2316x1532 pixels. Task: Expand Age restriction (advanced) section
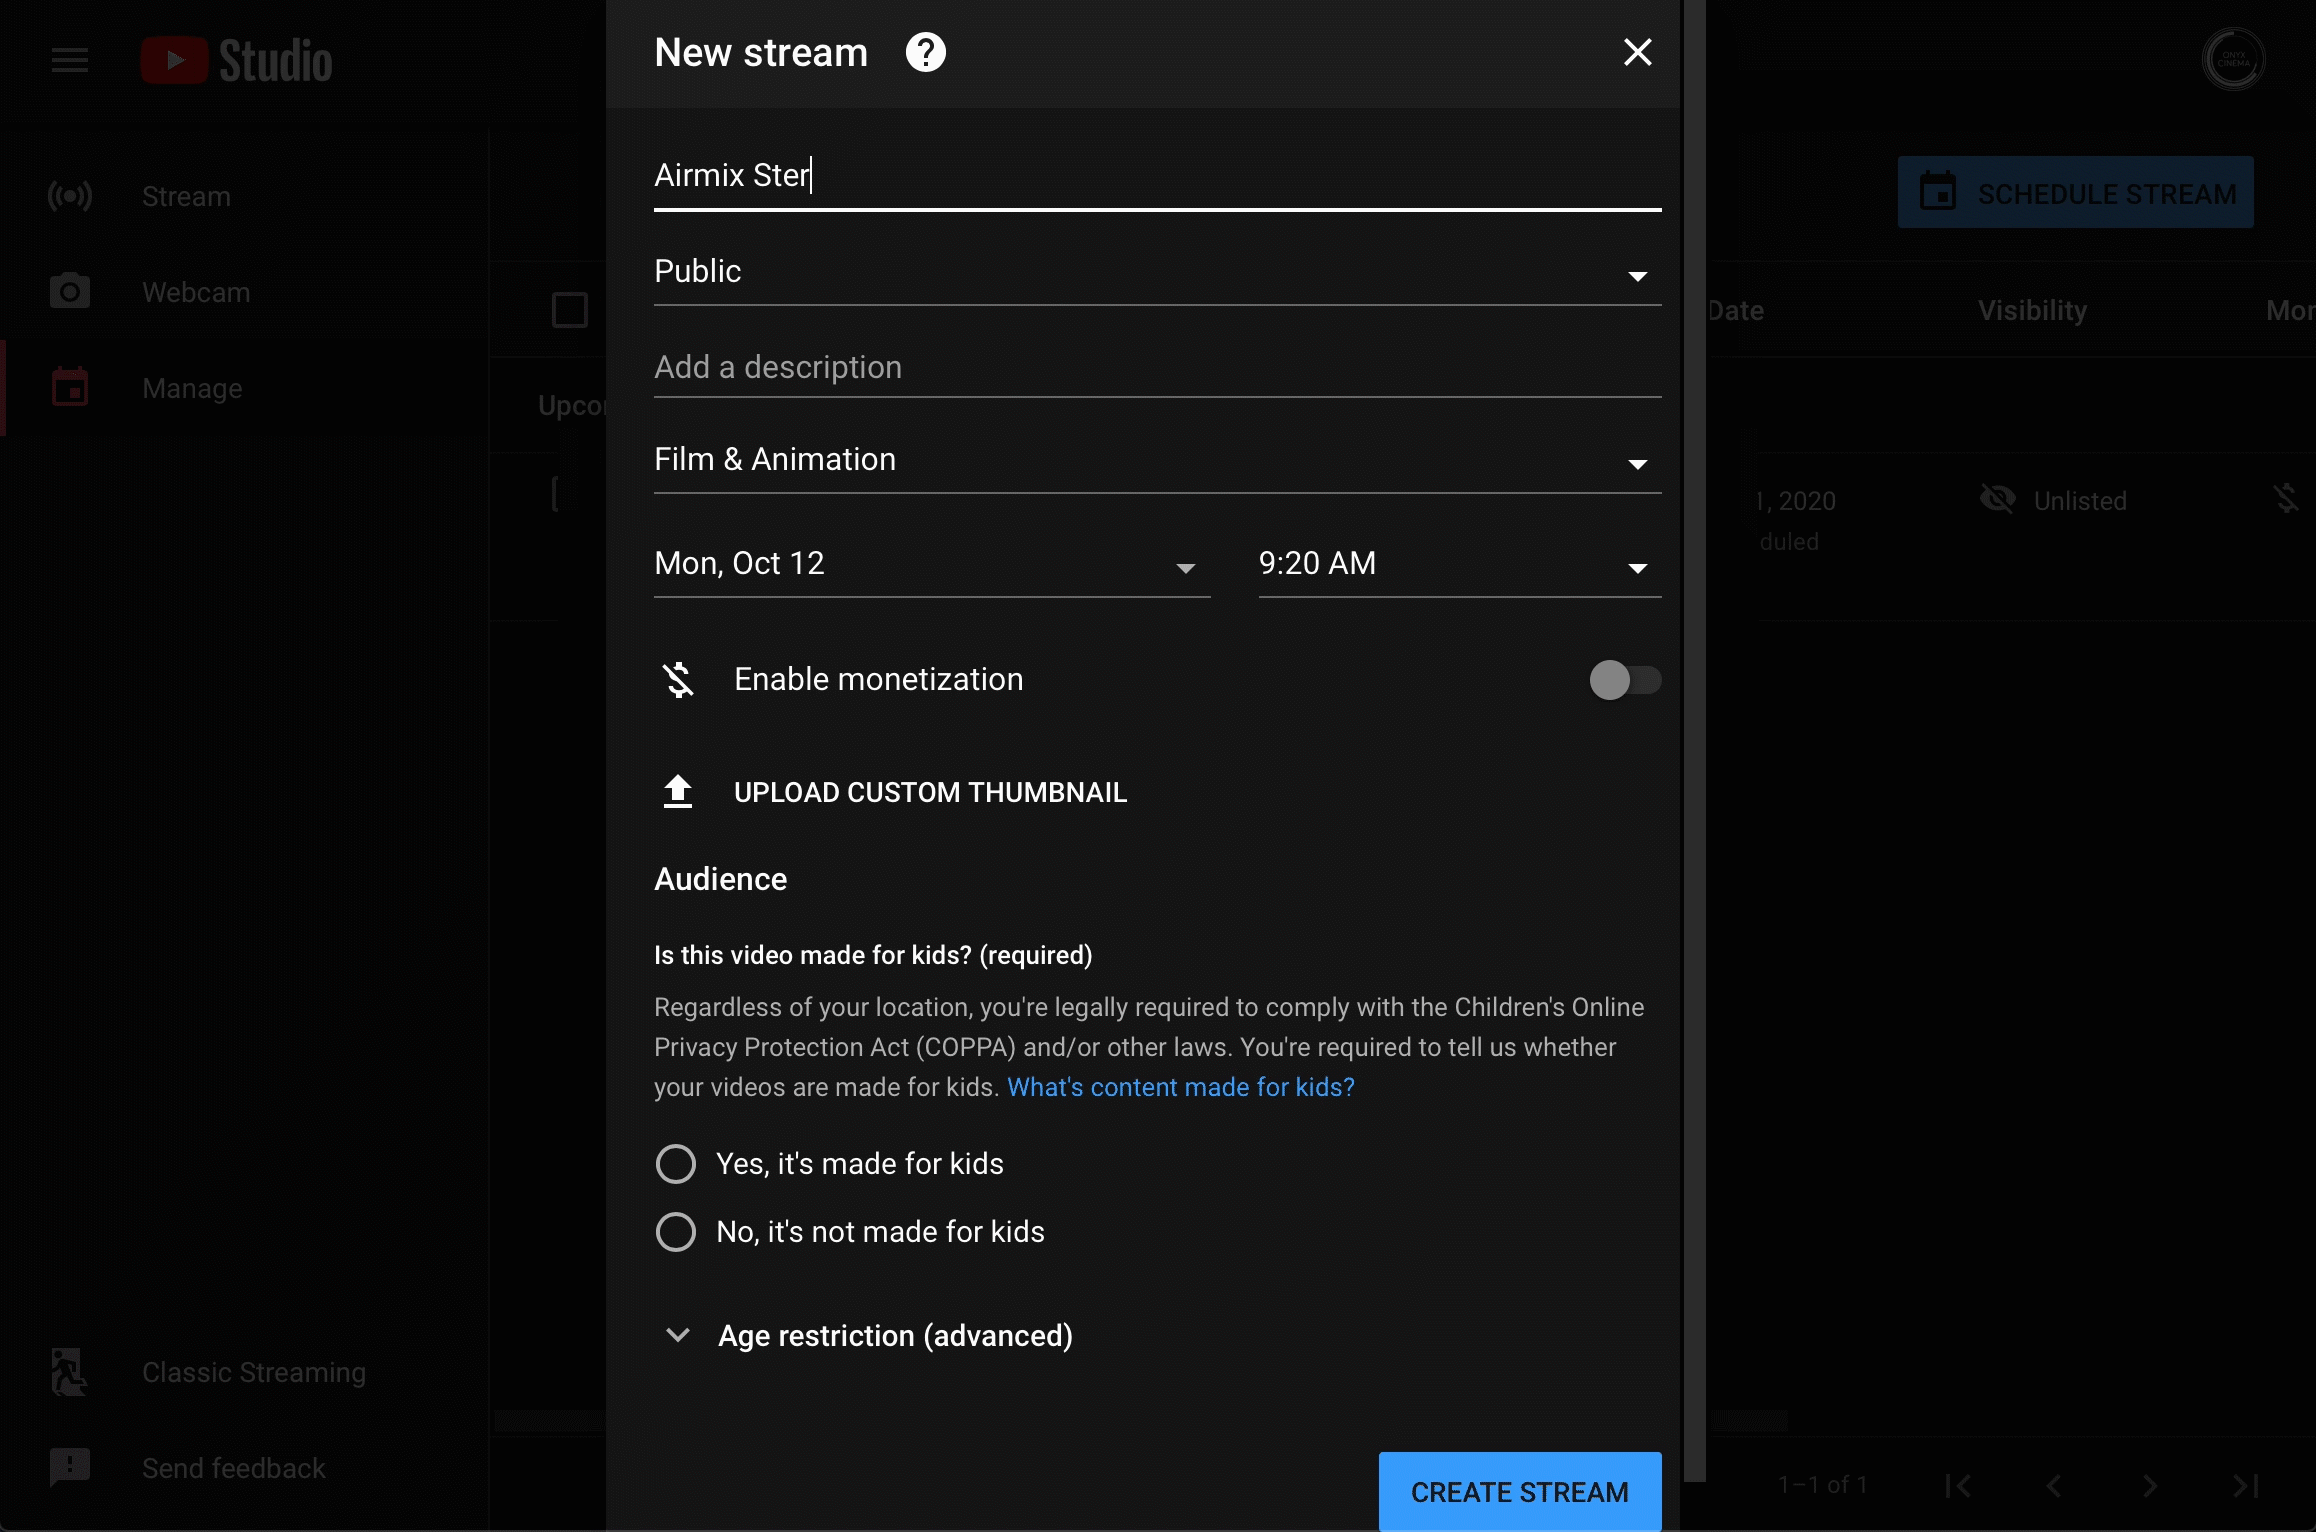pyautogui.click(x=894, y=1336)
